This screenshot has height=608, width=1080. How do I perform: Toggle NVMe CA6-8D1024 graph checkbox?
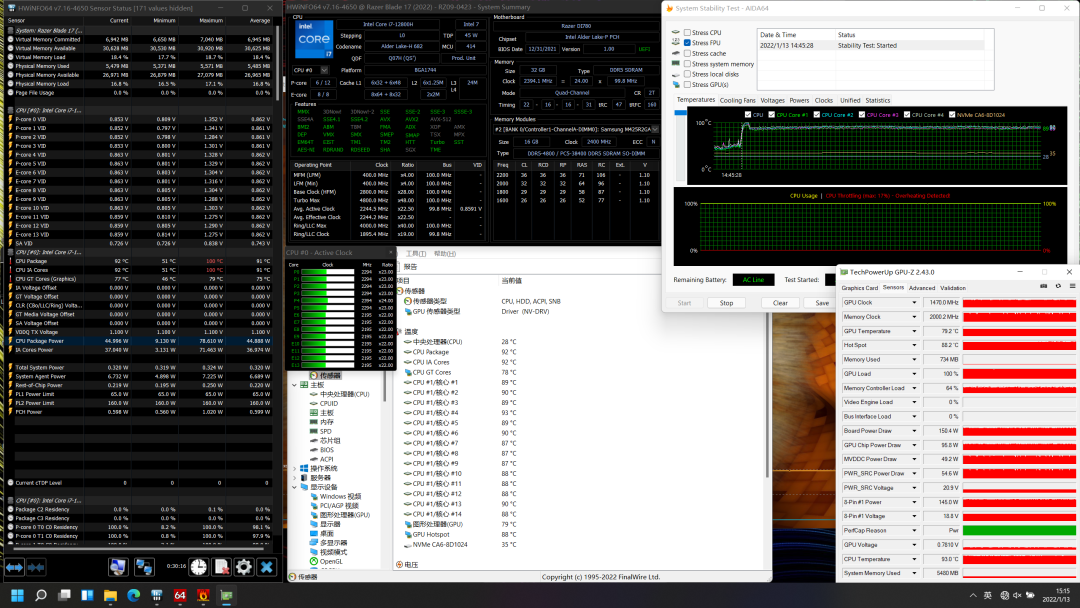click(x=952, y=115)
